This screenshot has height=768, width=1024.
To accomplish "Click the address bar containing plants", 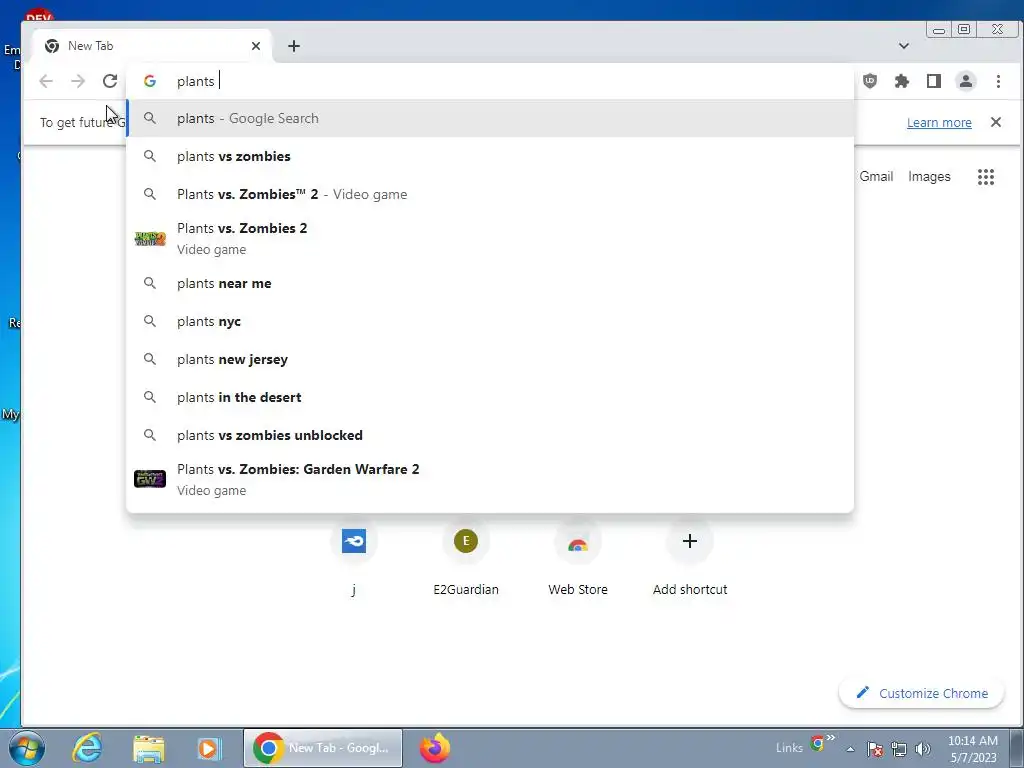I will (x=490, y=81).
